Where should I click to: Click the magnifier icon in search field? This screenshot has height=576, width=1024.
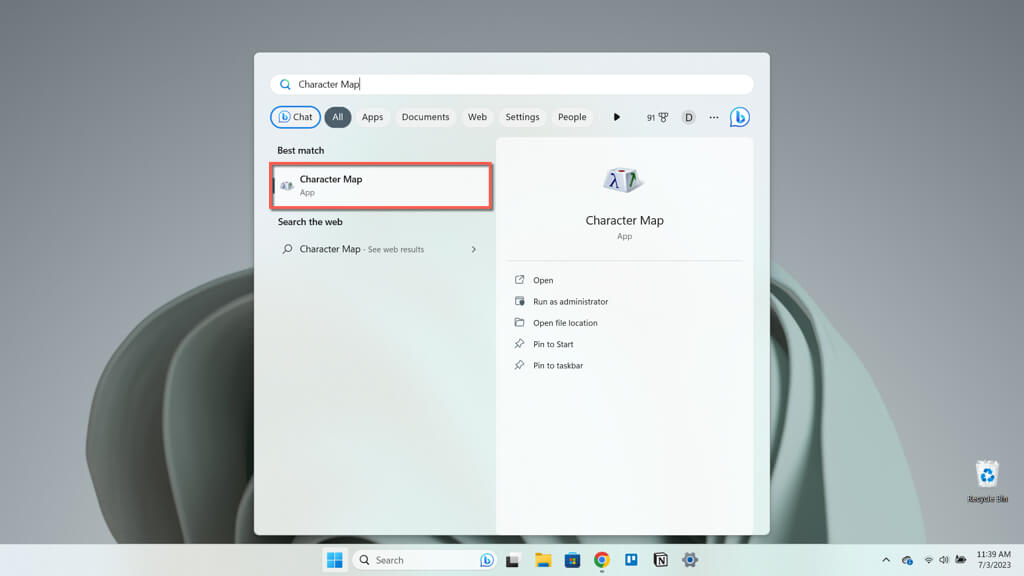(x=285, y=84)
